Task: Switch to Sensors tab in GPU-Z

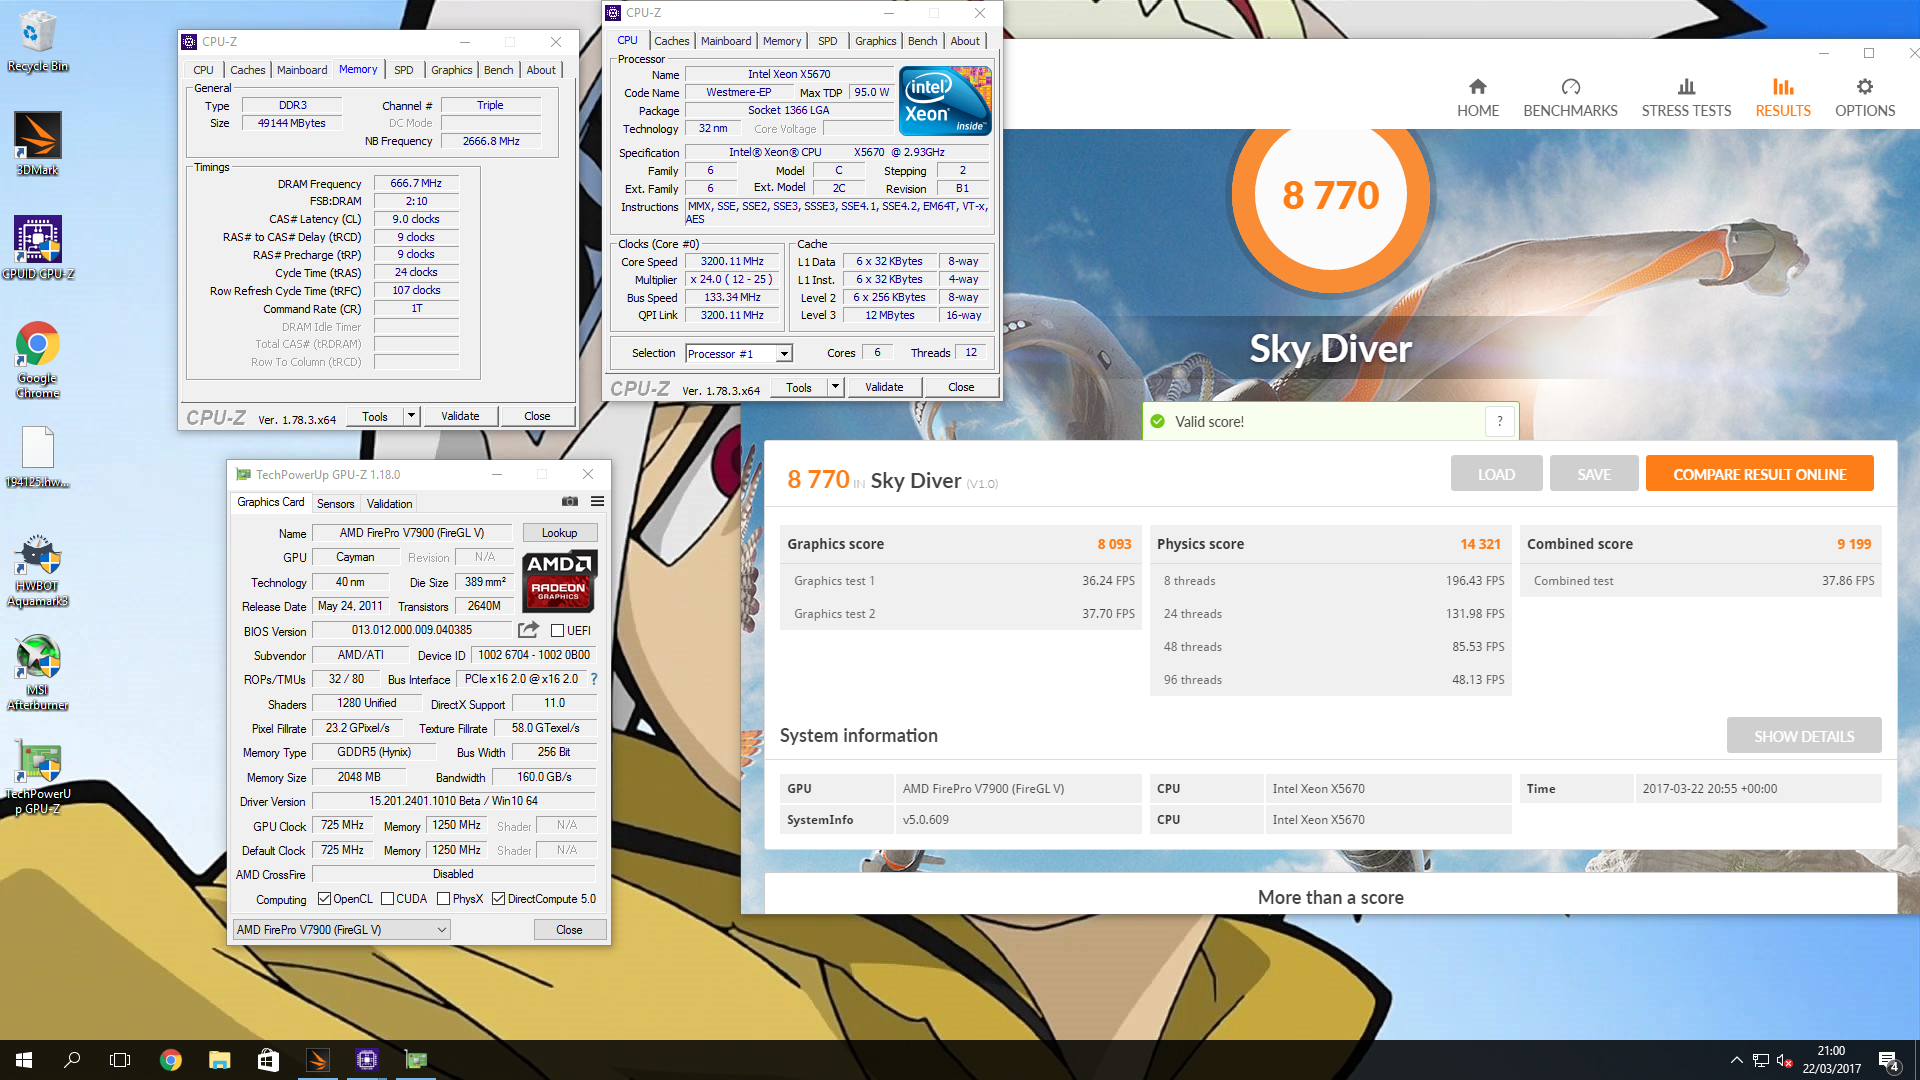Action: [335, 503]
